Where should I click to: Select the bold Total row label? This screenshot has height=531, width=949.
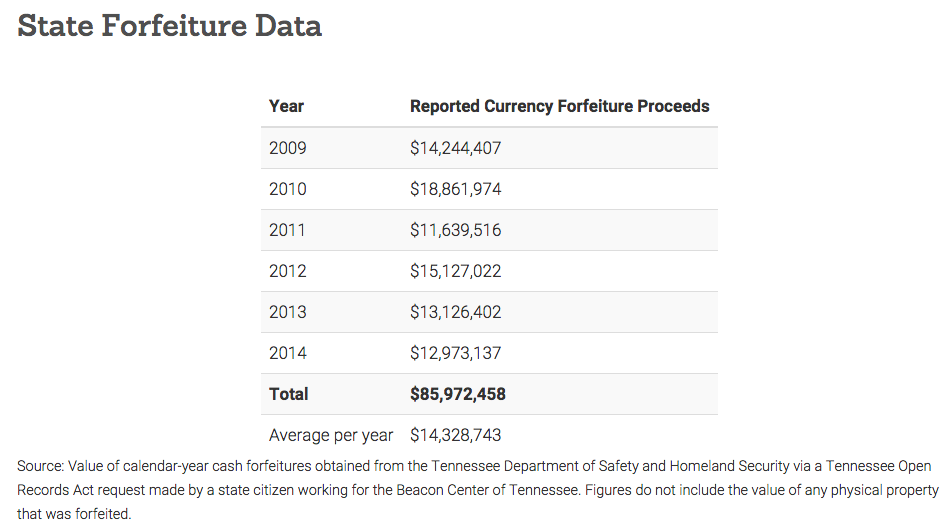pos(289,394)
